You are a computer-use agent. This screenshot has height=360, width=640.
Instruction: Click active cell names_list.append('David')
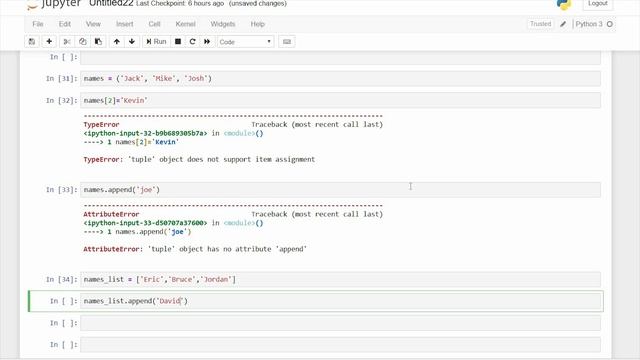[x=340, y=301]
